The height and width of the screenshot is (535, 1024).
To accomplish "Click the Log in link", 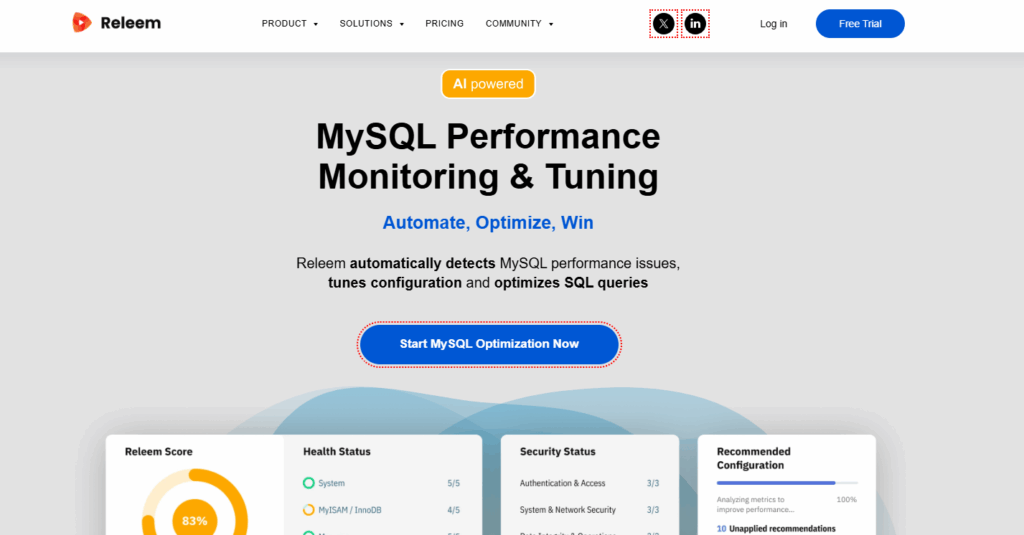I will tap(773, 24).
